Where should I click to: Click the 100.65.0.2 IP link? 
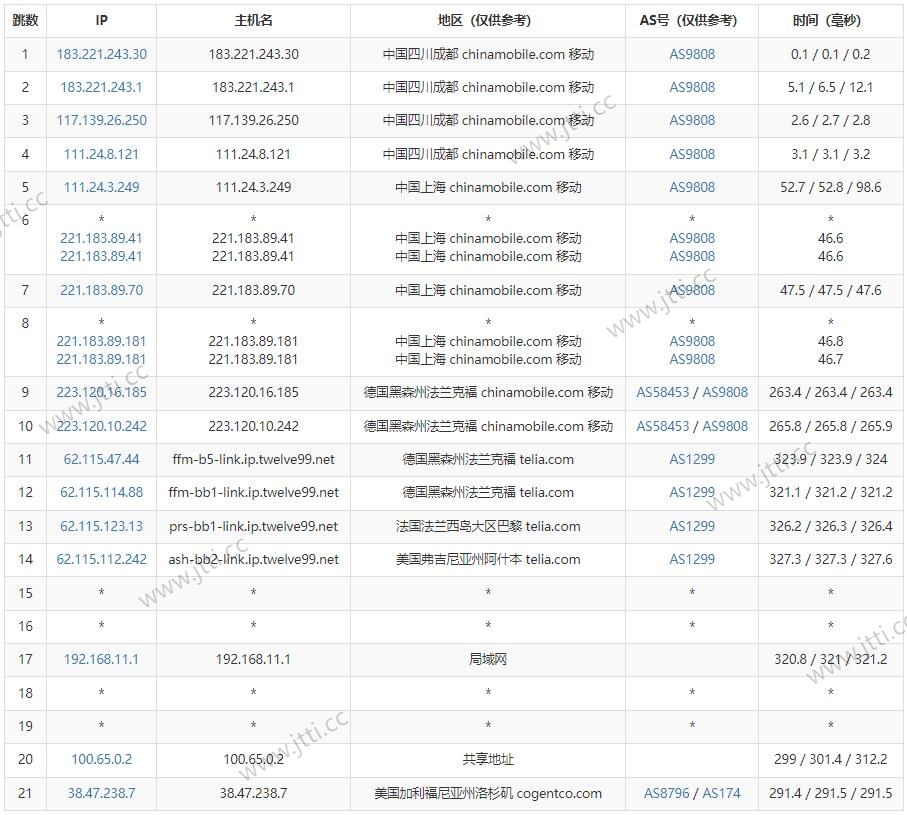pyautogui.click(x=101, y=759)
